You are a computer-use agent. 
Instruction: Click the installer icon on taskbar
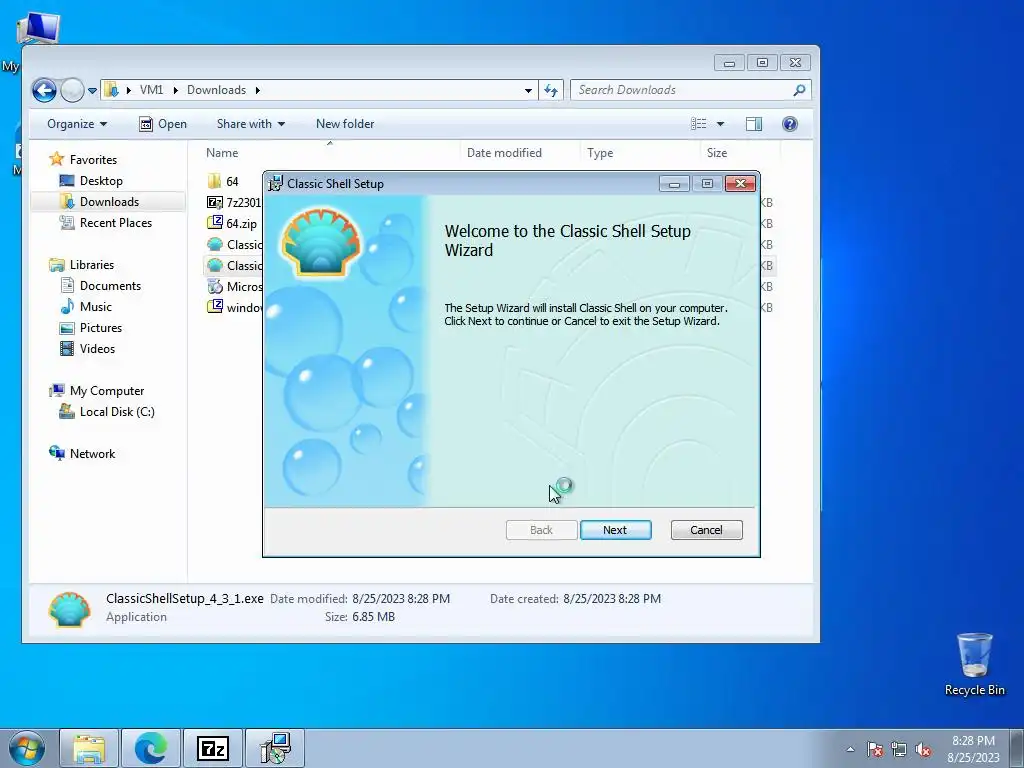tap(275, 749)
